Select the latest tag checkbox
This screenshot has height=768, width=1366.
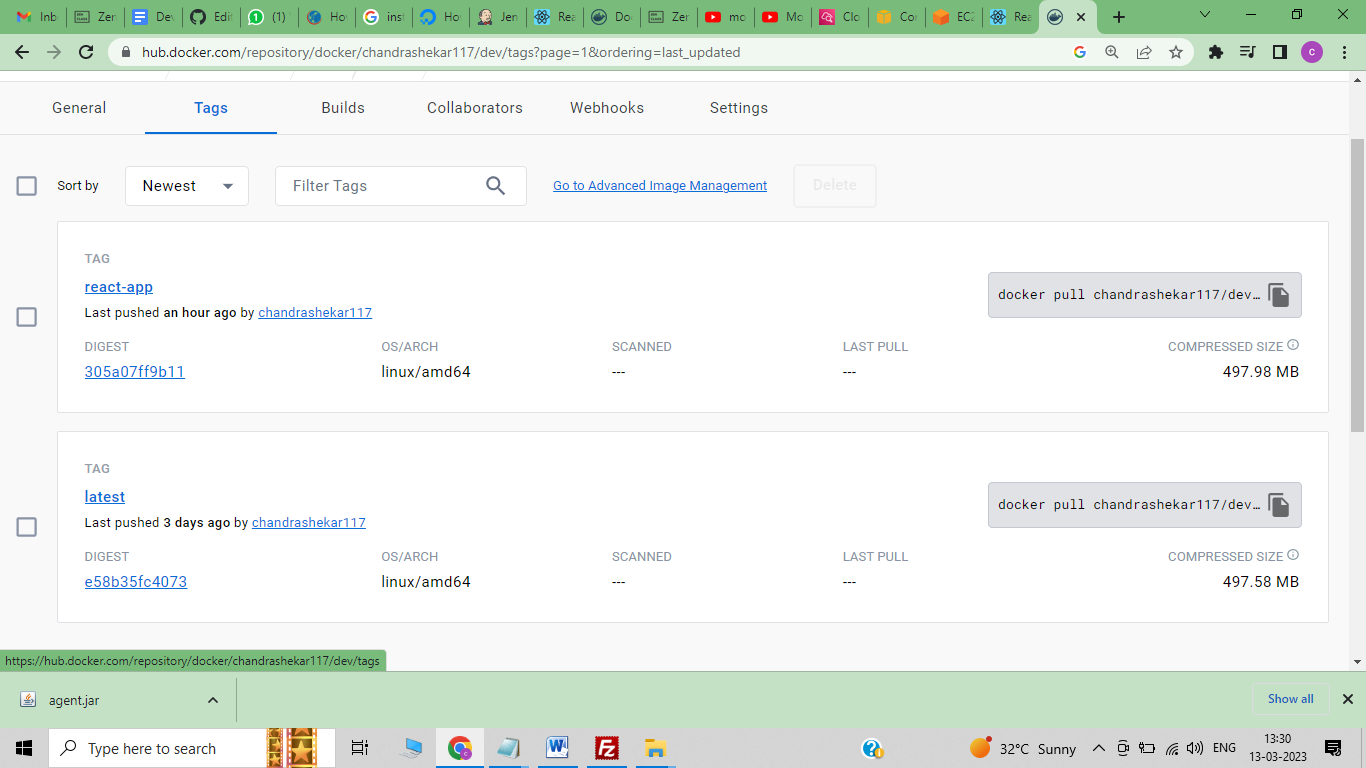(26, 527)
